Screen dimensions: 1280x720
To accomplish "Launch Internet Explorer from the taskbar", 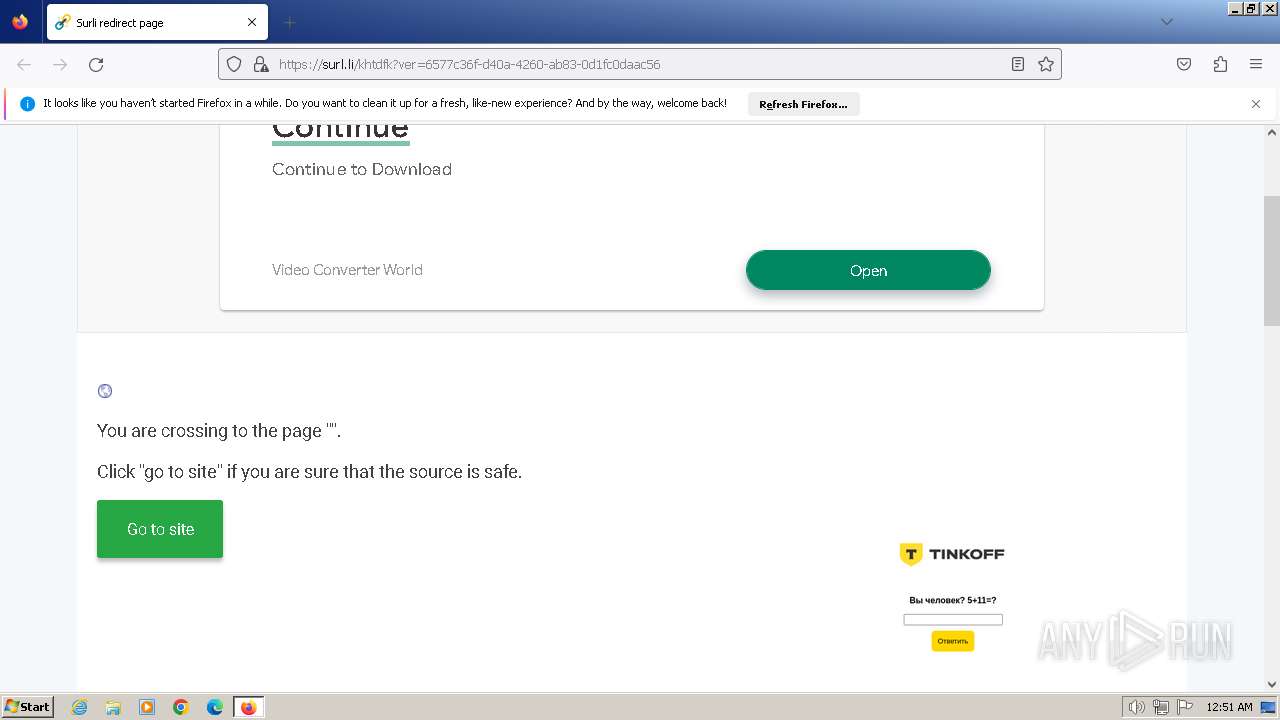I will click(79, 707).
